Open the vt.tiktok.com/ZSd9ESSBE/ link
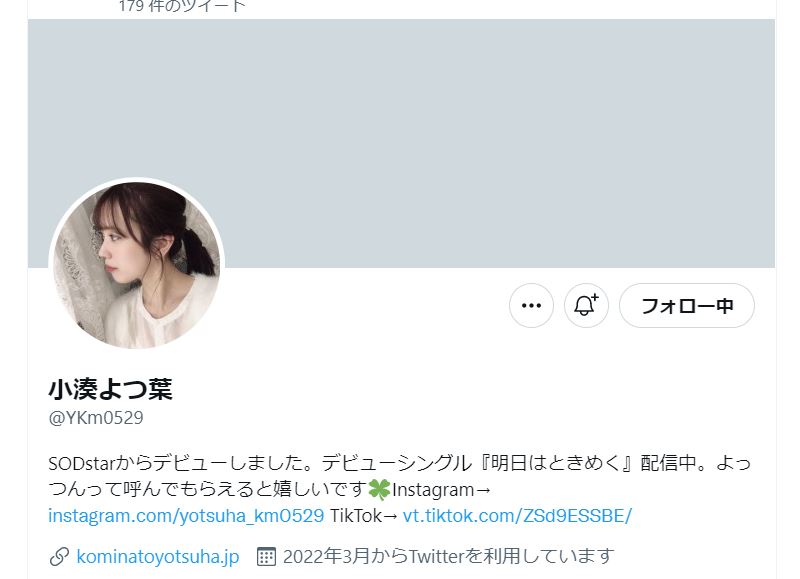The width and height of the screenshot is (800, 579). (x=517, y=516)
